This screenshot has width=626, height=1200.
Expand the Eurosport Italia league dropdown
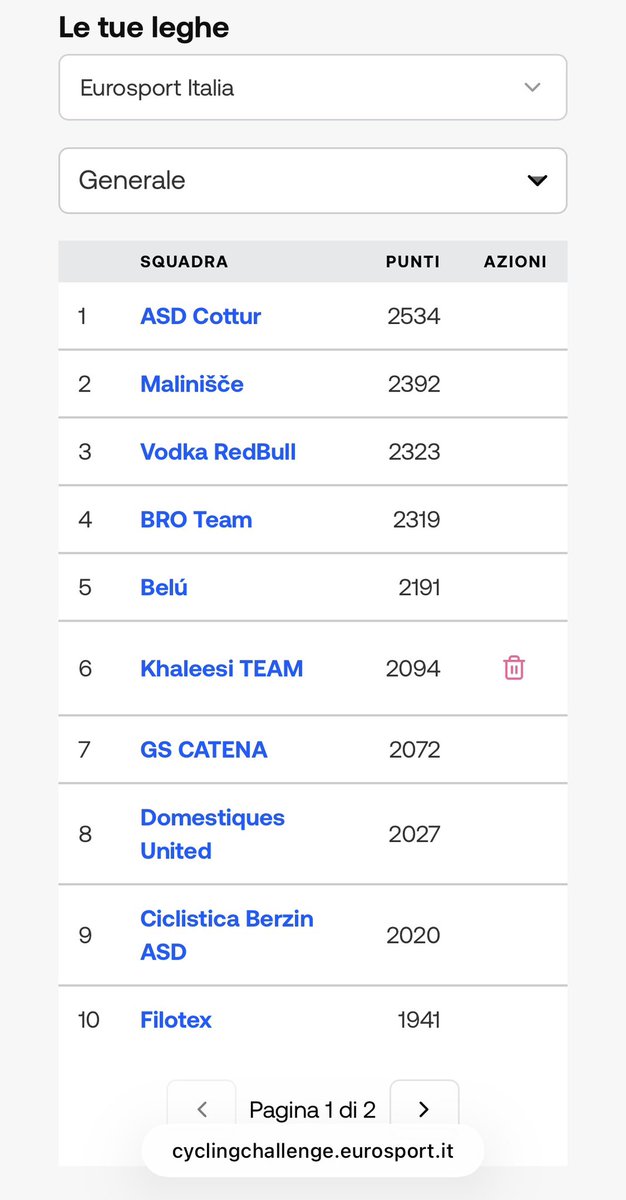tap(313, 87)
